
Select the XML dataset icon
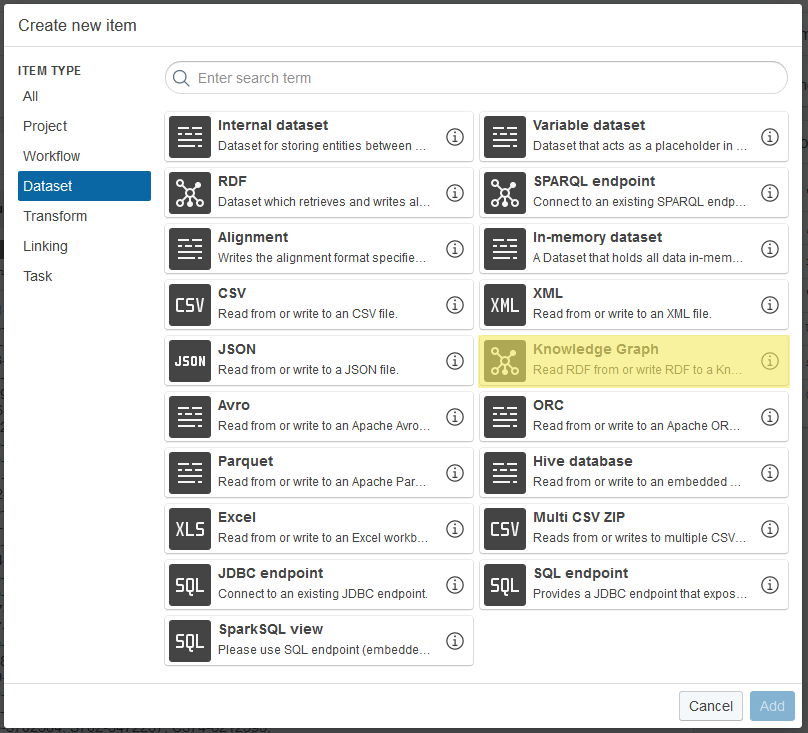pyautogui.click(x=505, y=305)
